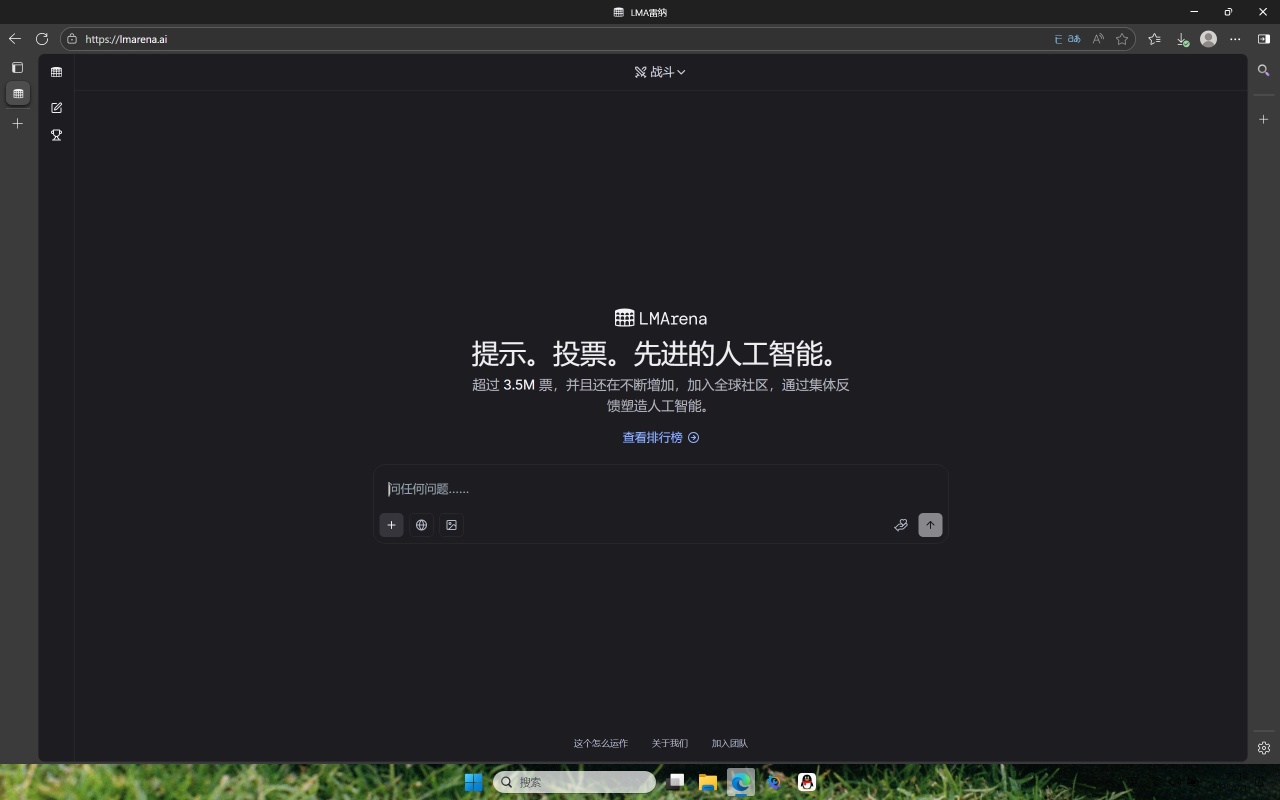Open the 这个怎么运作 footer link
This screenshot has width=1280, height=800.
click(x=600, y=743)
